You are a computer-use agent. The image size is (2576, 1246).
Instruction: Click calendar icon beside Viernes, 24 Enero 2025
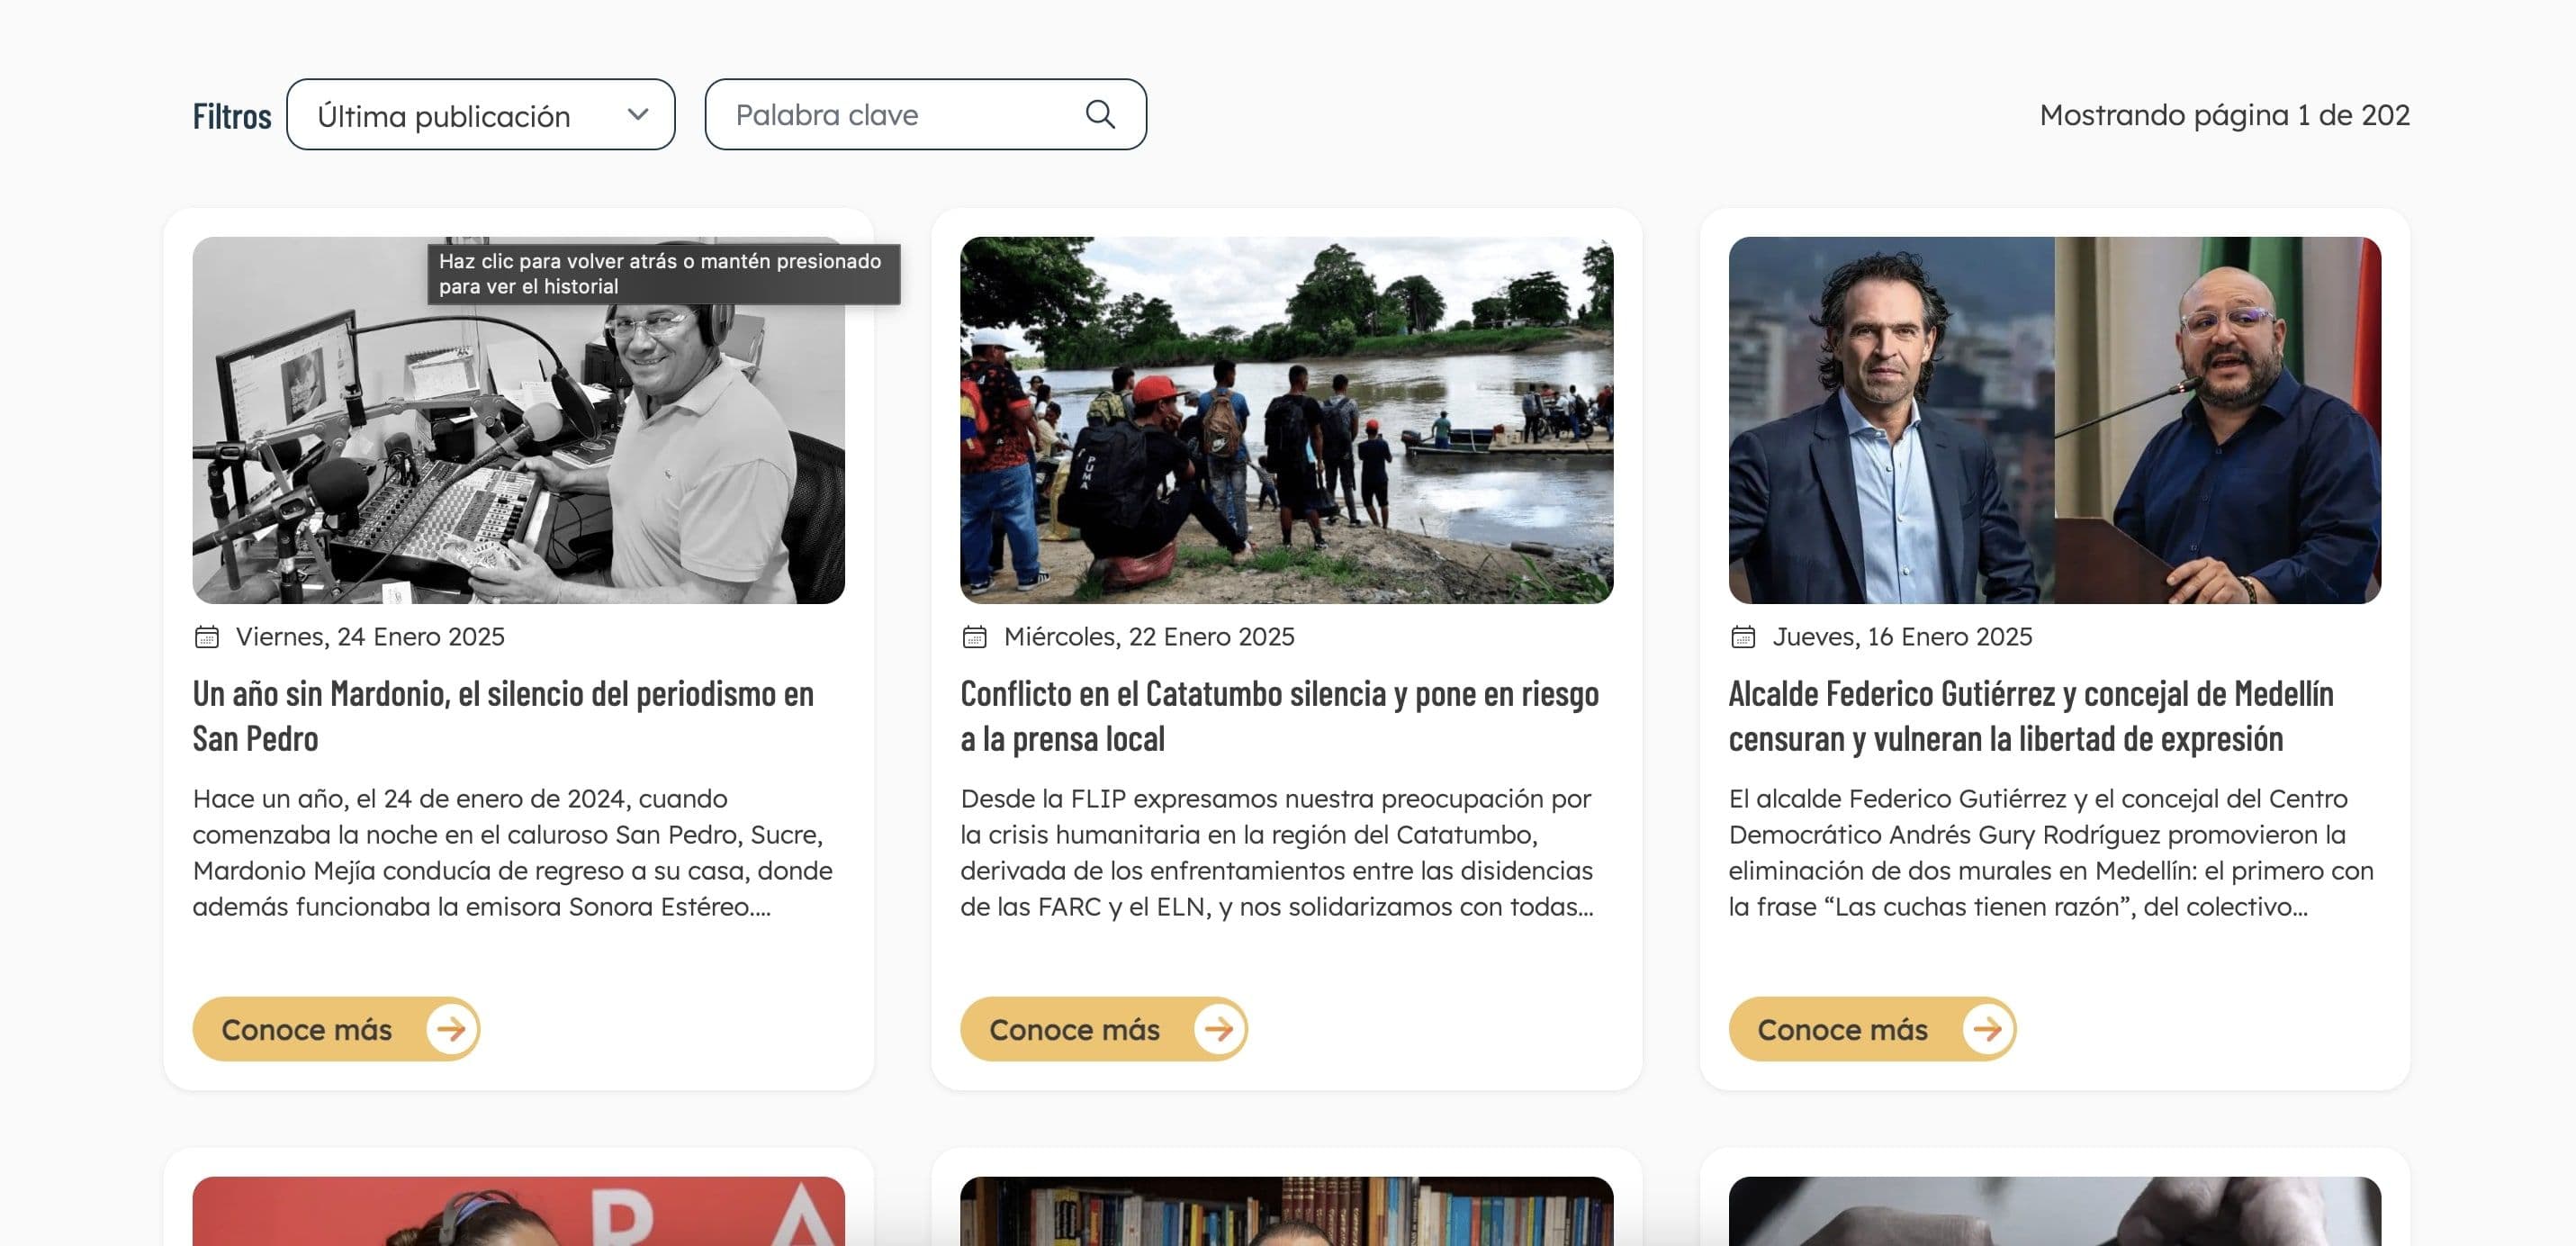tap(207, 637)
